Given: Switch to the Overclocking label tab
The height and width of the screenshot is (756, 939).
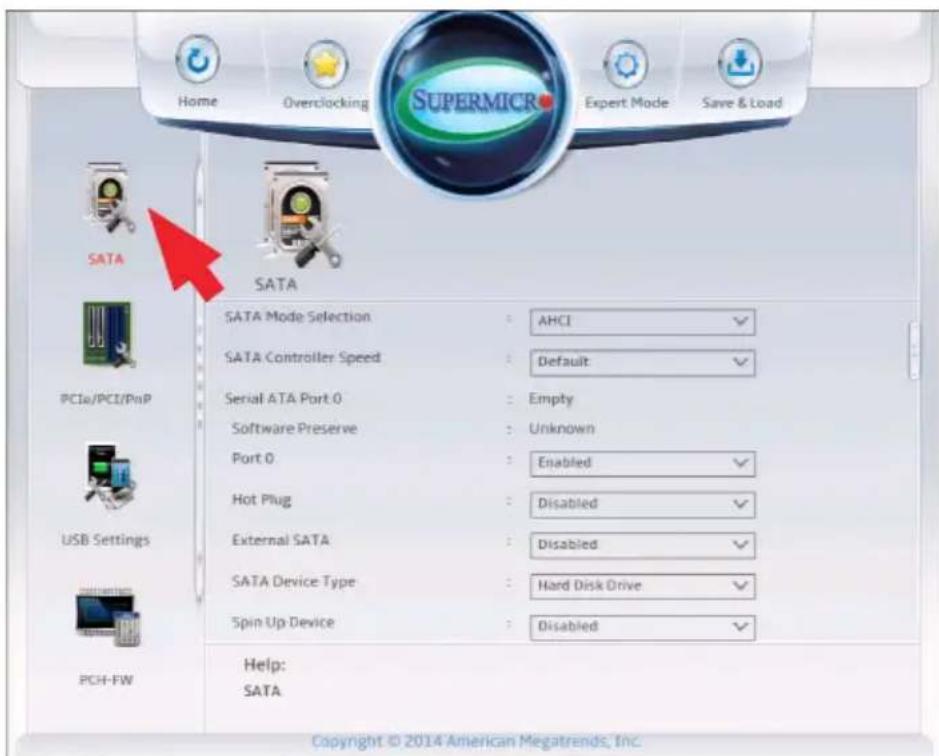Looking at the screenshot, I should click(326, 103).
